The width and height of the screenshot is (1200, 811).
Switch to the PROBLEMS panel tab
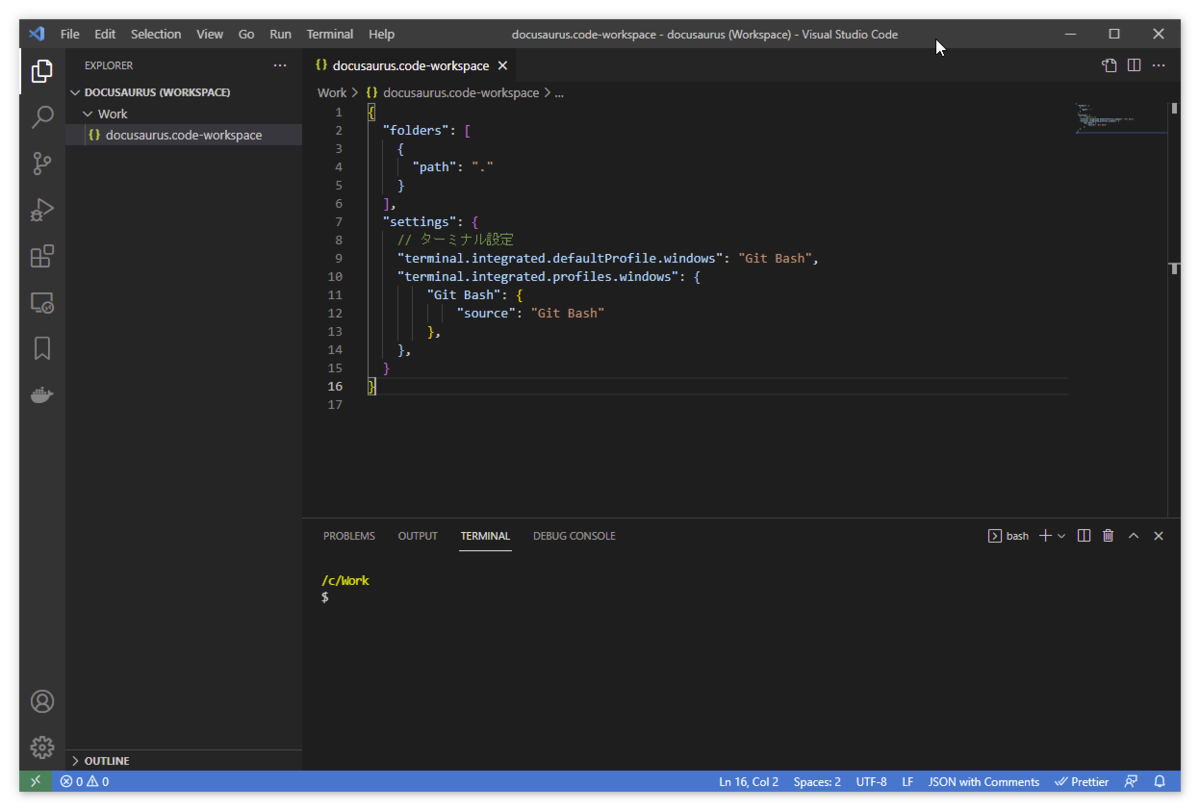(x=349, y=536)
